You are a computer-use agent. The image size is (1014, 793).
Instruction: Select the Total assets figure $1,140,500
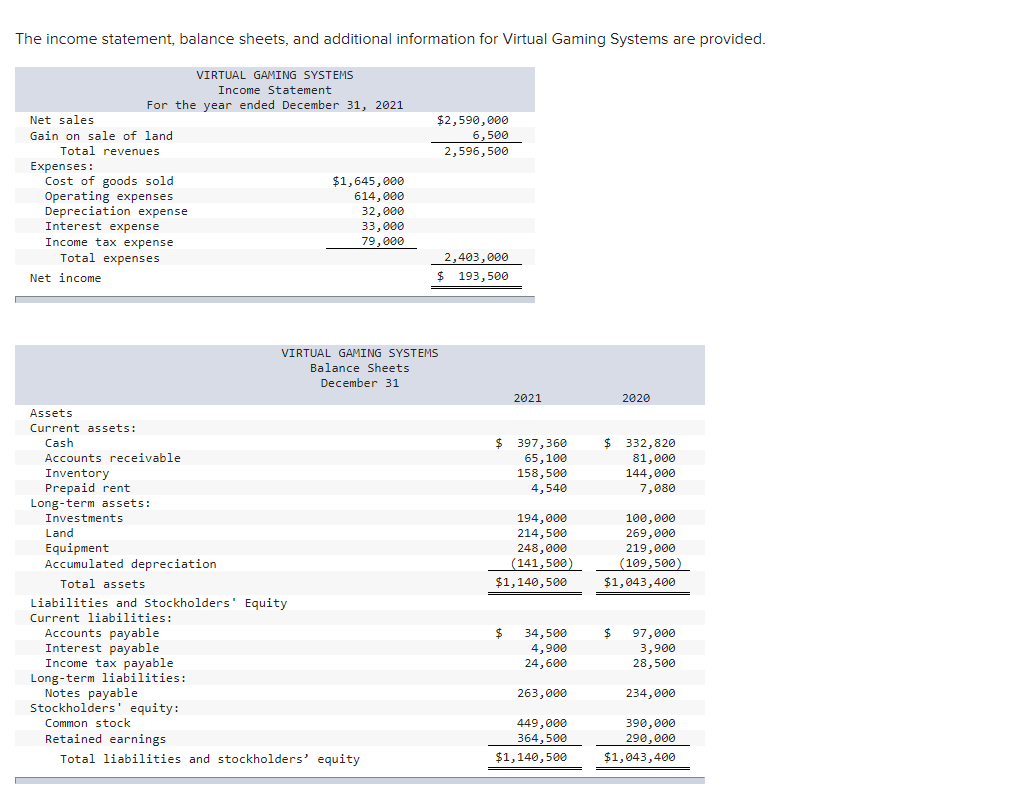[x=535, y=582]
